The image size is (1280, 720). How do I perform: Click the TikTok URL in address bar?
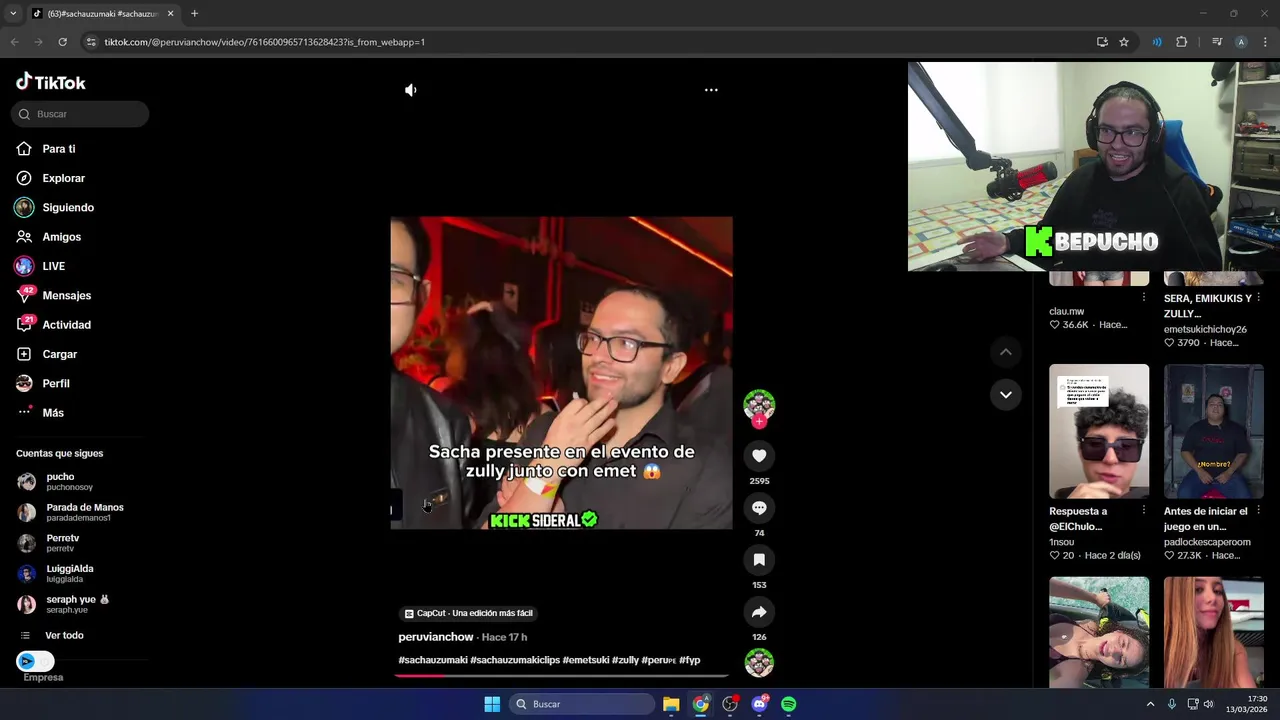coord(265,42)
